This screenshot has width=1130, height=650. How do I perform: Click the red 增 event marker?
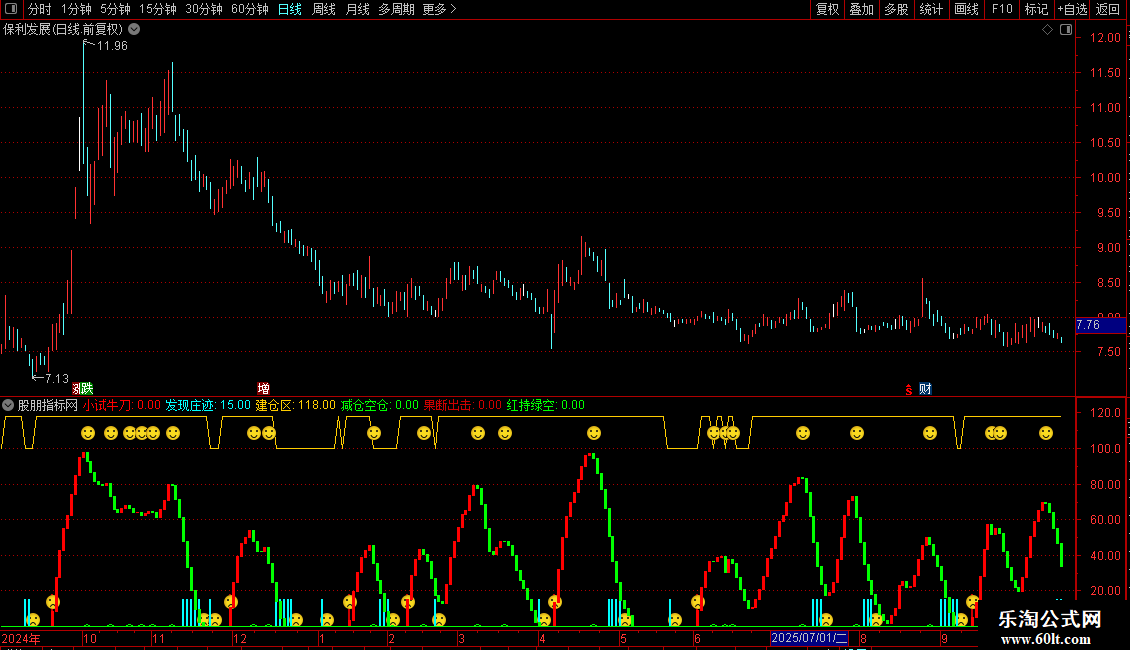click(264, 388)
